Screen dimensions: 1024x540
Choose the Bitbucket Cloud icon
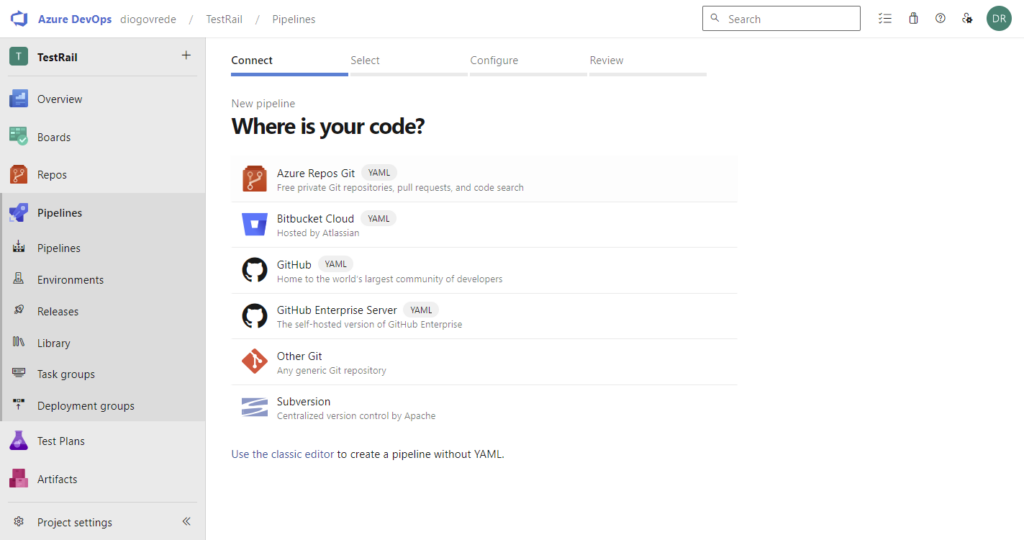[254, 225]
